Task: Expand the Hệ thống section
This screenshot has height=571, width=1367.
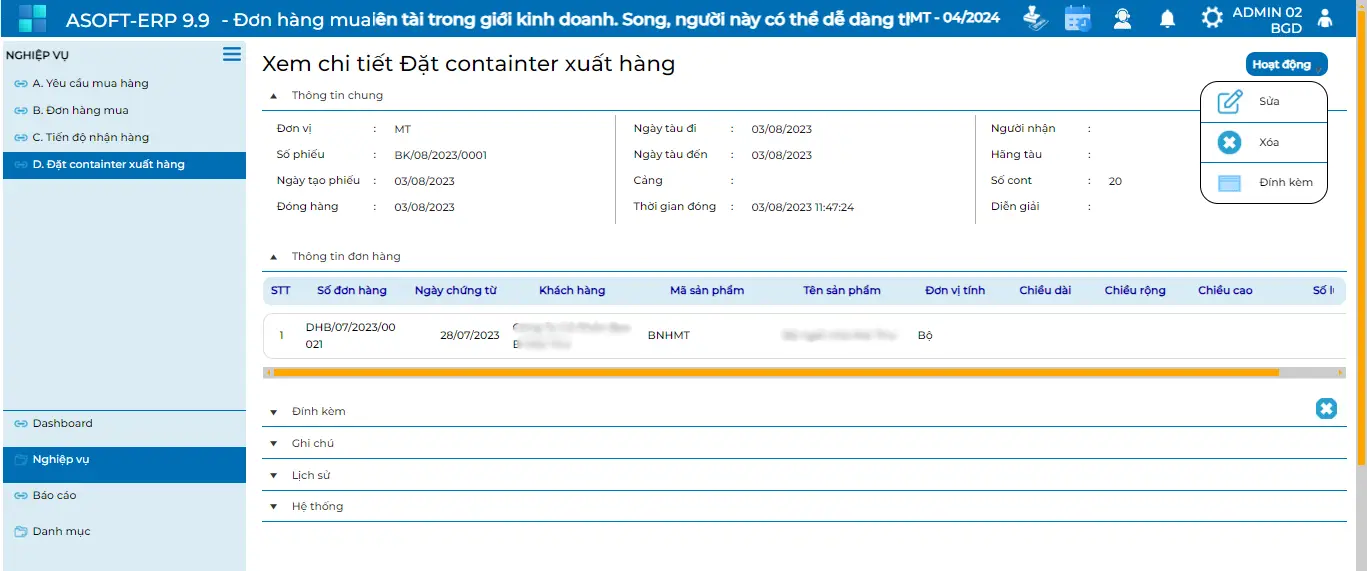Action: [x=274, y=507]
